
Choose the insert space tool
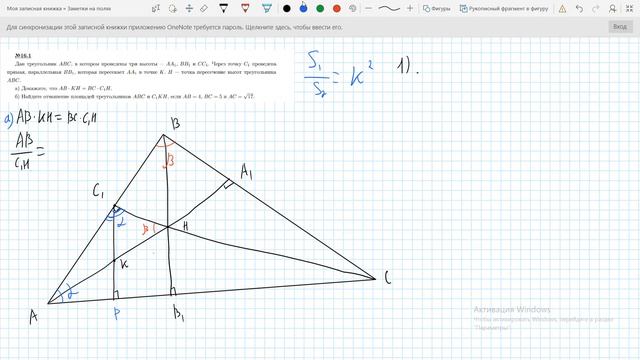pos(189,8)
